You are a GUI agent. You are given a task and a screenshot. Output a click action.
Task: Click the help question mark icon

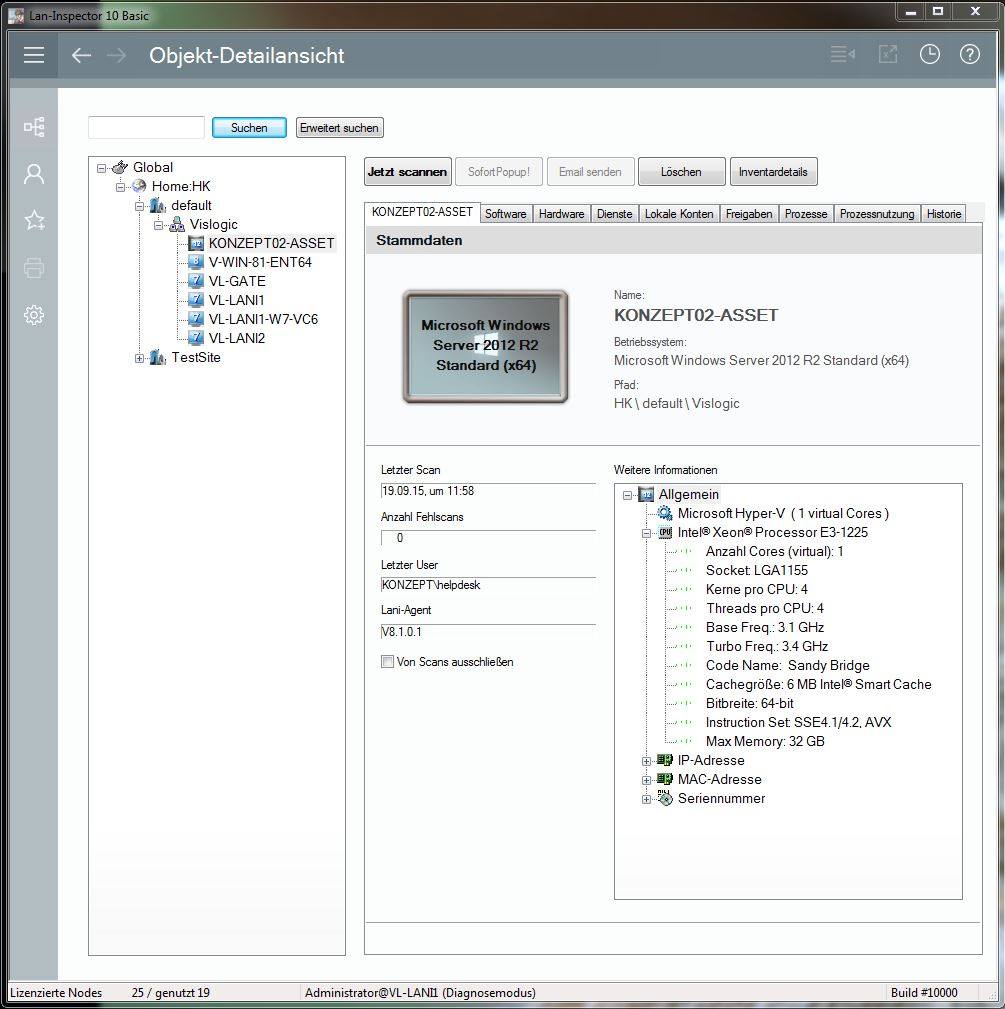click(969, 54)
